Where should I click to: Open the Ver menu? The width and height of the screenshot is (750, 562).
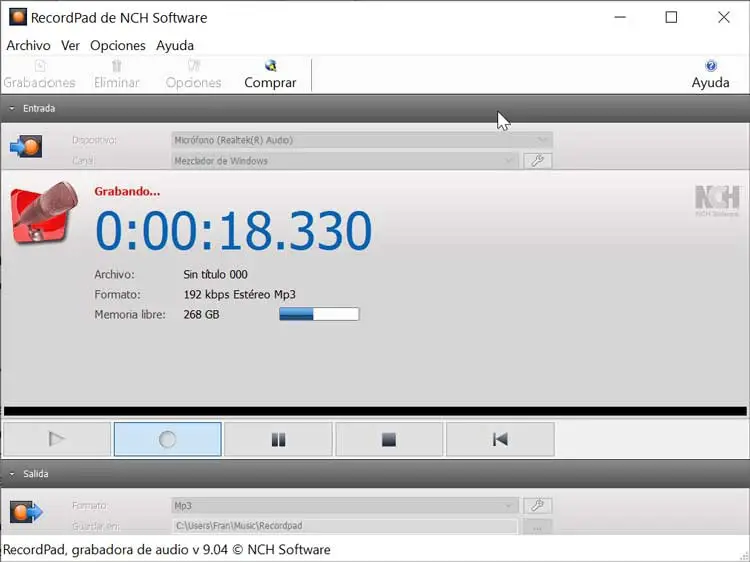[x=70, y=45]
